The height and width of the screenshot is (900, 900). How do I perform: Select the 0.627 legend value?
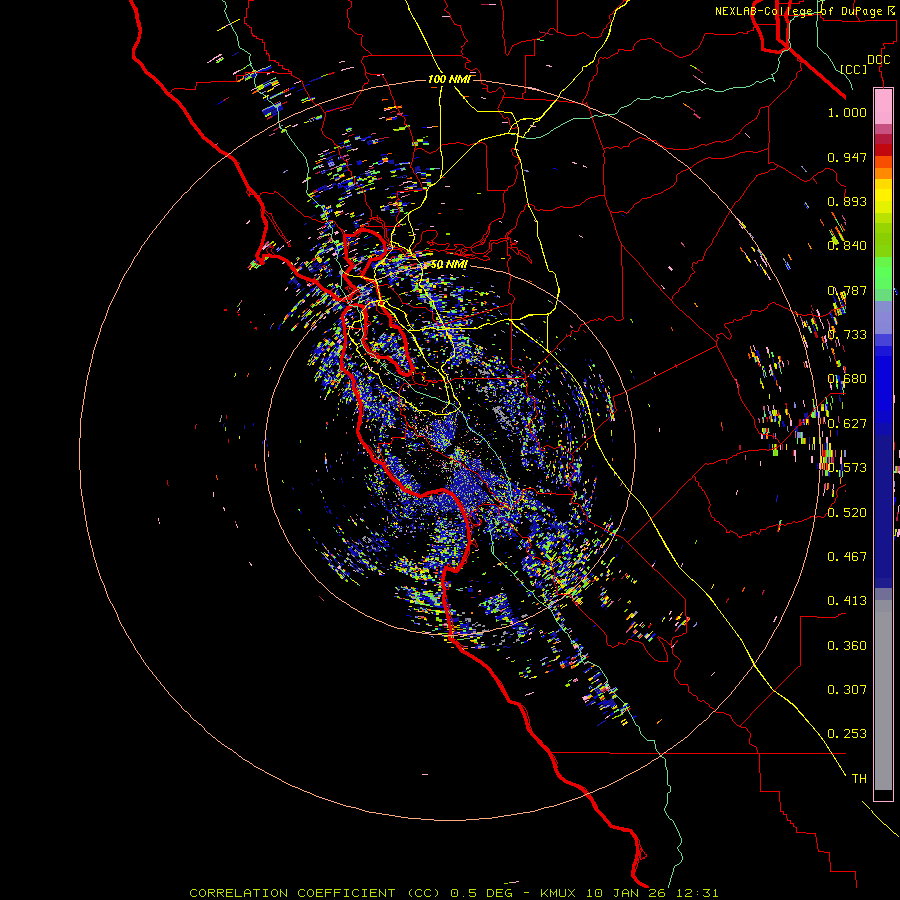click(847, 424)
